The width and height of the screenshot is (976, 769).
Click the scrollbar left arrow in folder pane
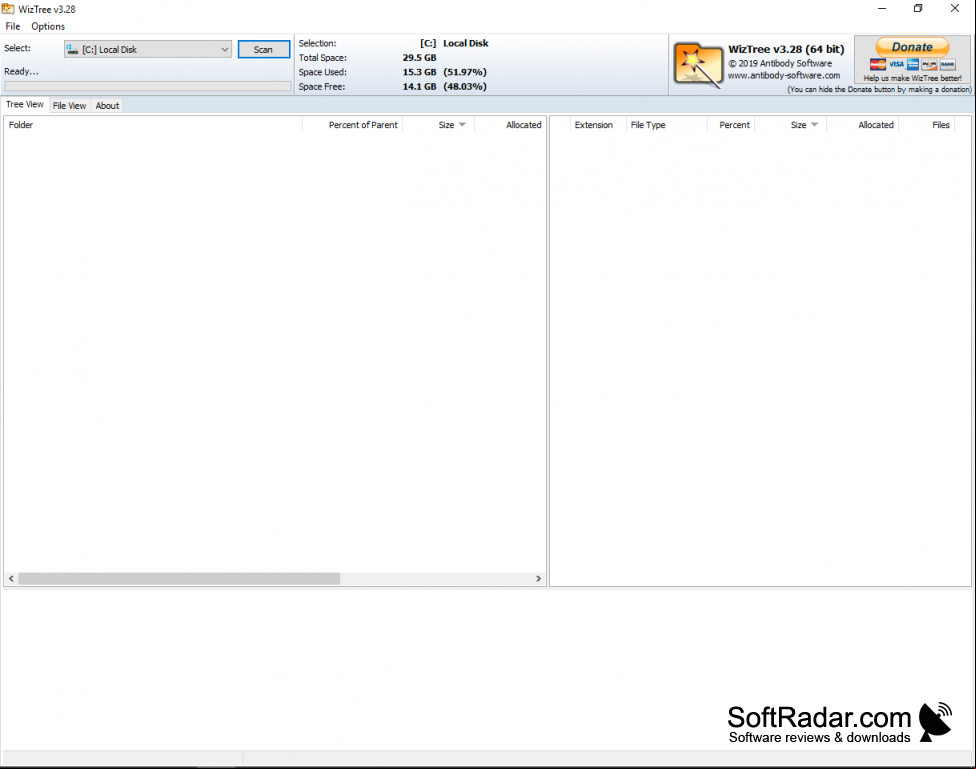pyautogui.click(x=11, y=578)
